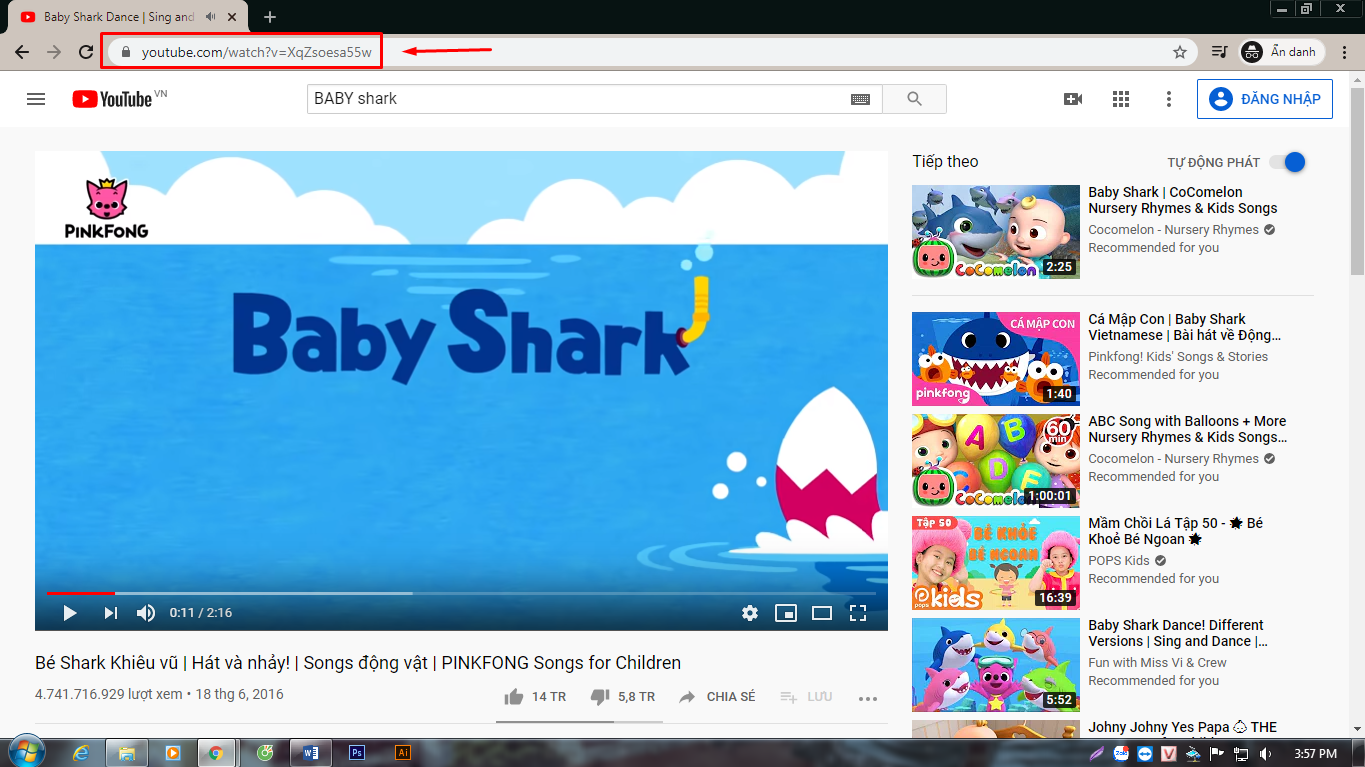The image size is (1365, 767).
Task: Bookmark this page with star
Action: (x=1180, y=52)
